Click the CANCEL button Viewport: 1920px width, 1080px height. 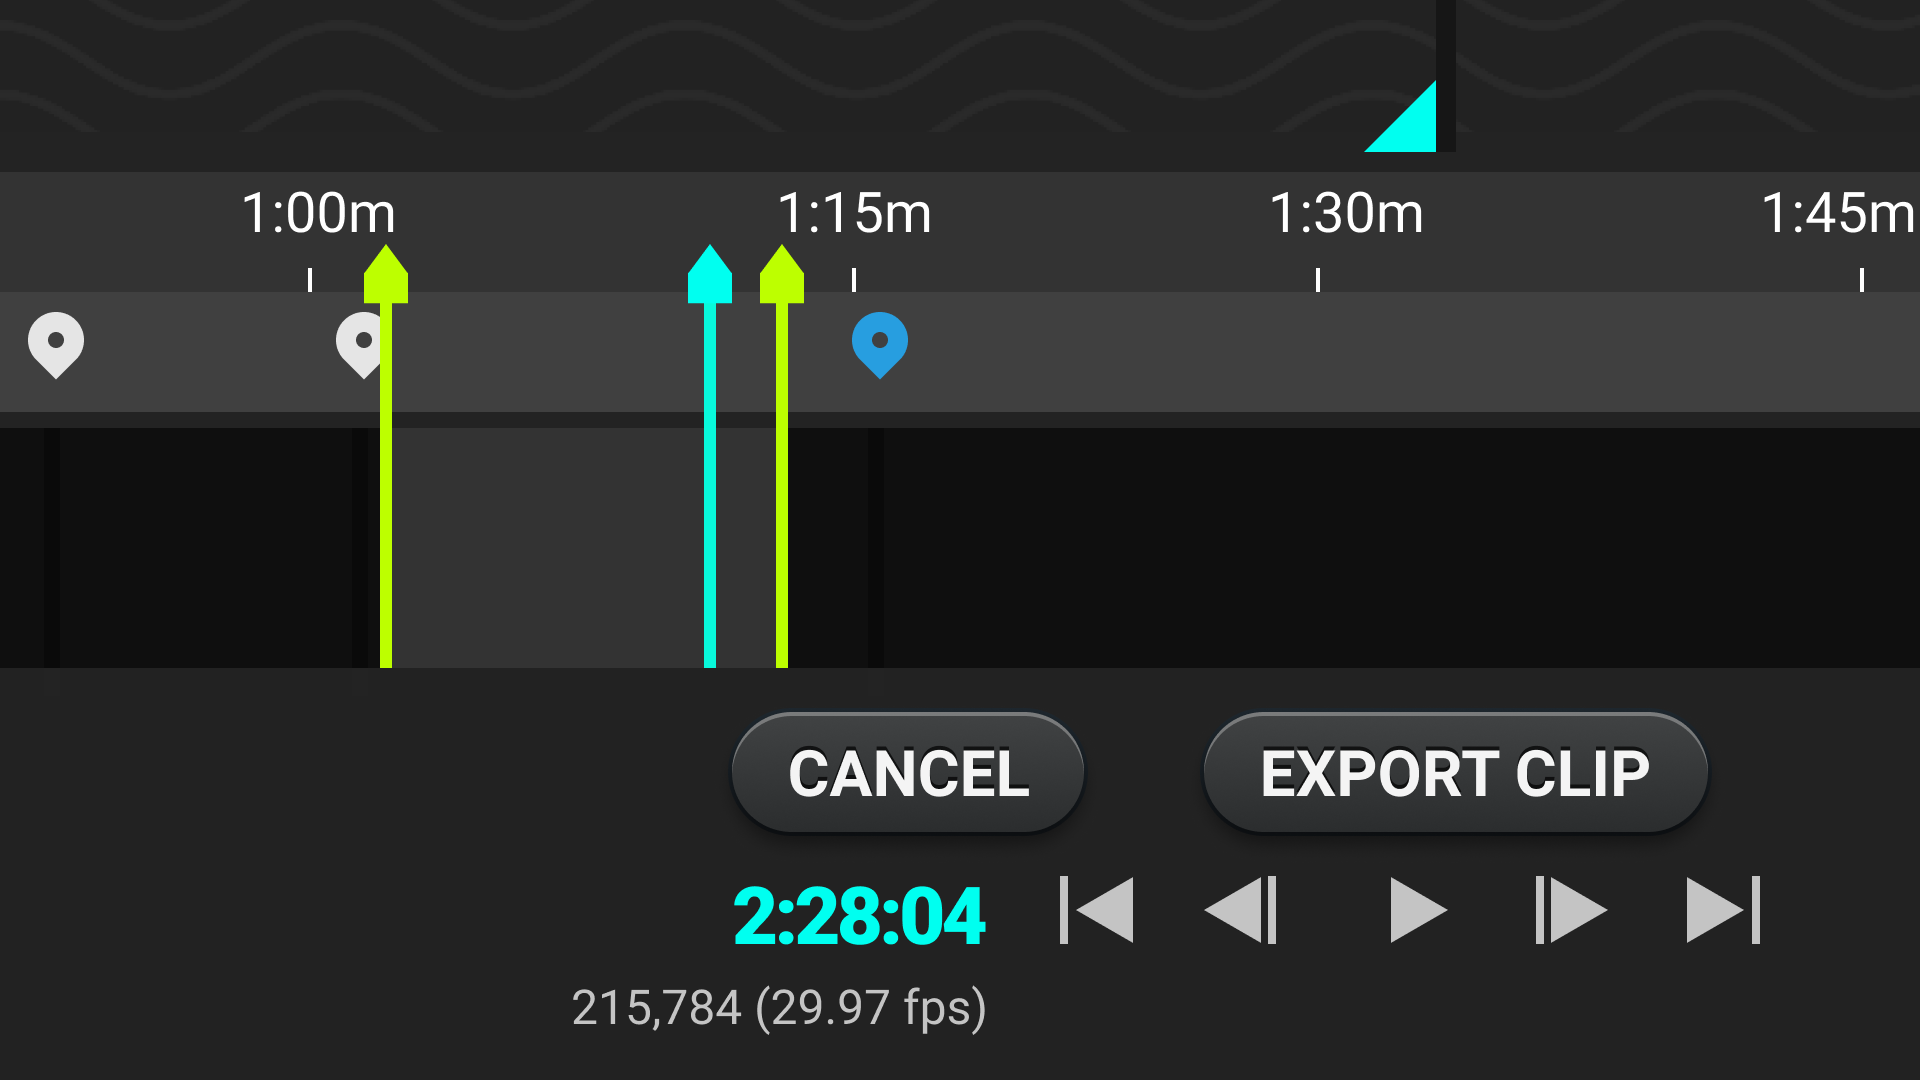point(908,773)
